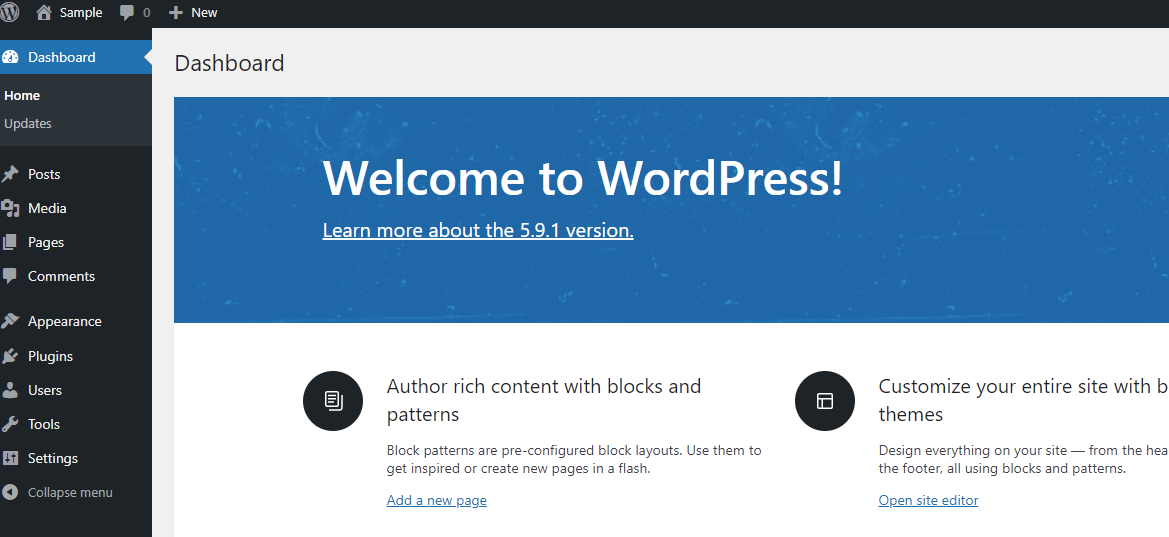This screenshot has width=1169, height=537.
Task: Click the Customize your entire site heading
Action: tap(1023, 400)
